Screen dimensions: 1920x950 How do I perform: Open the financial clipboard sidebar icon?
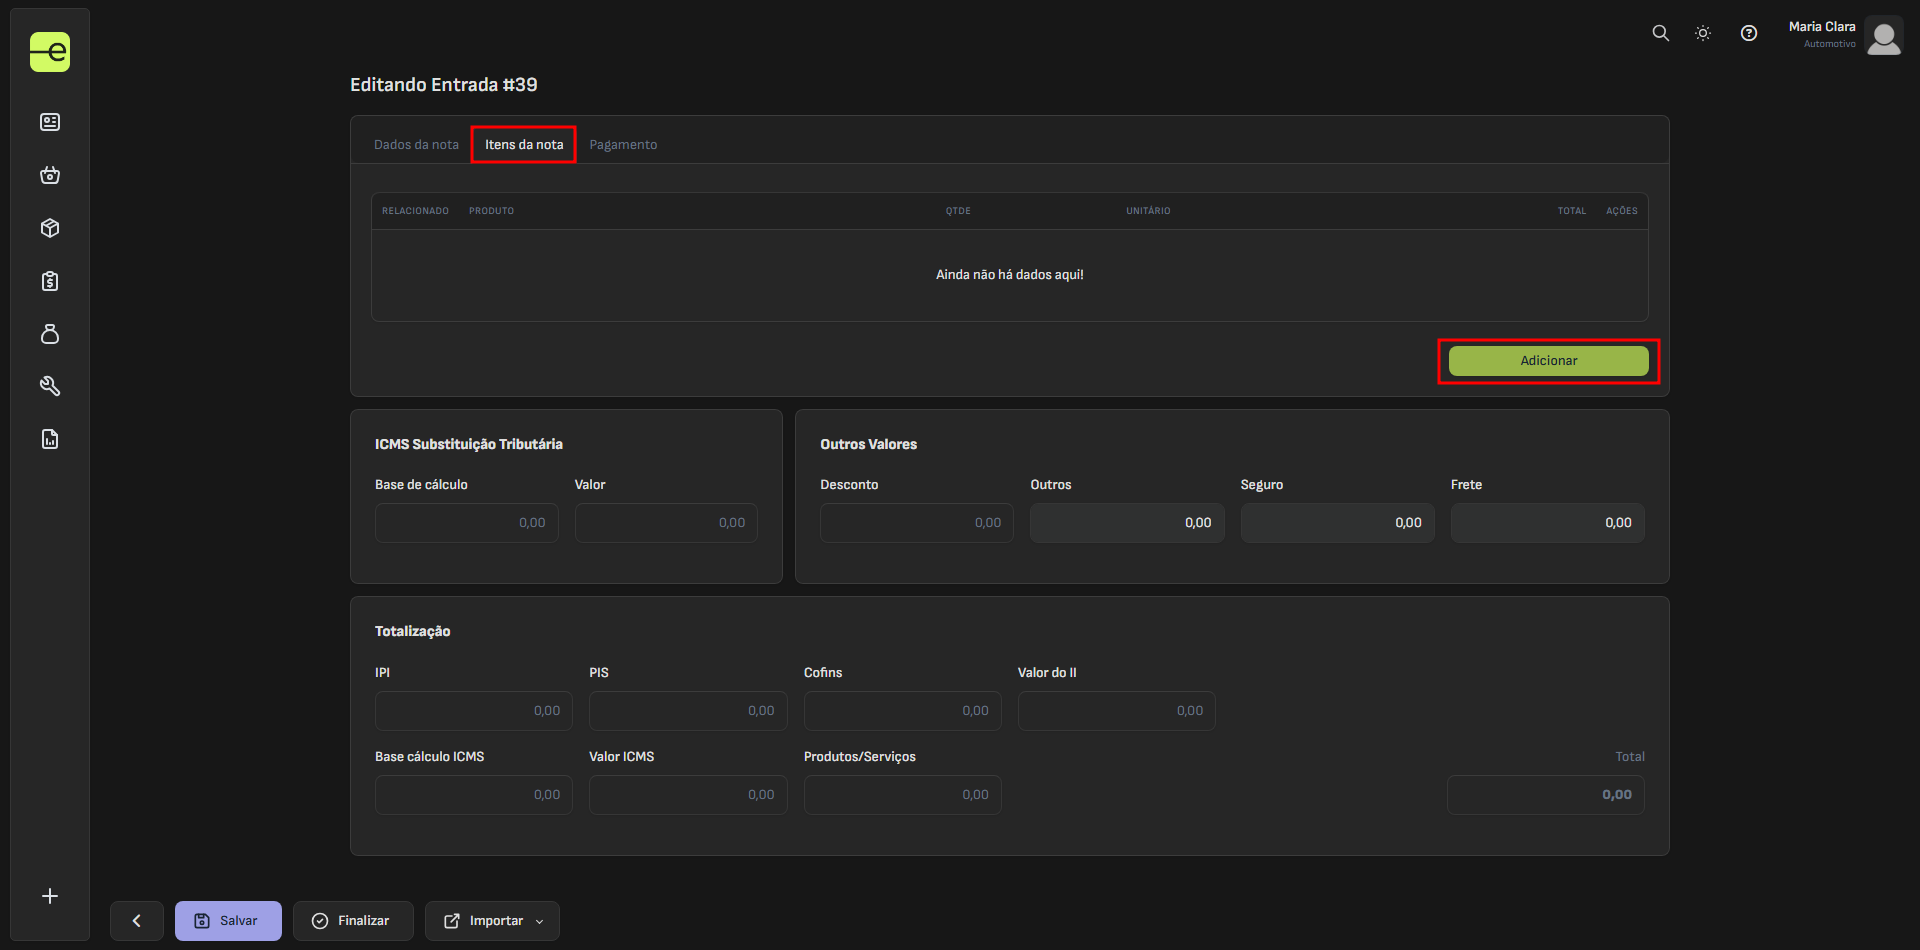click(x=50, y=281)
